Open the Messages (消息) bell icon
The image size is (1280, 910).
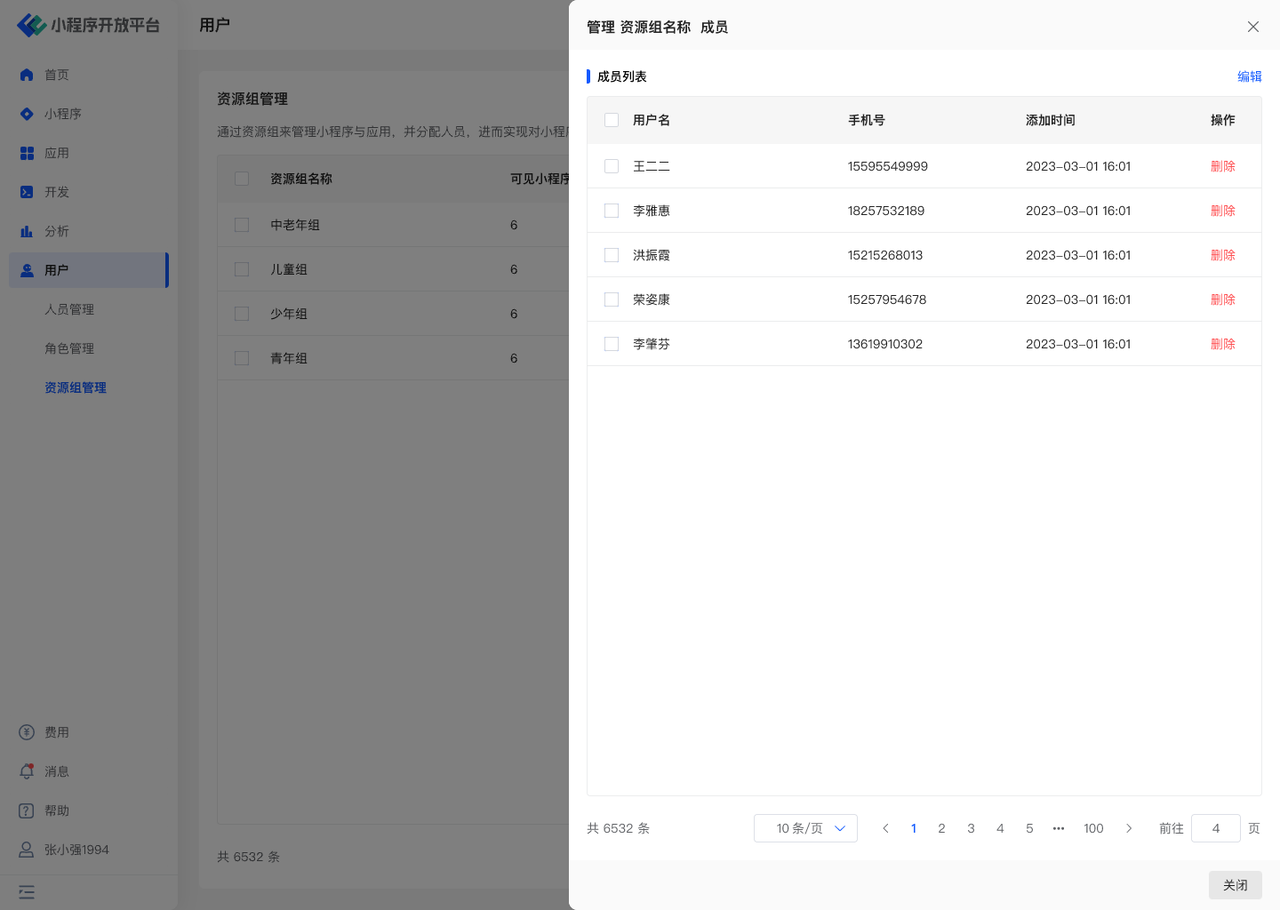tap(27, 771)
